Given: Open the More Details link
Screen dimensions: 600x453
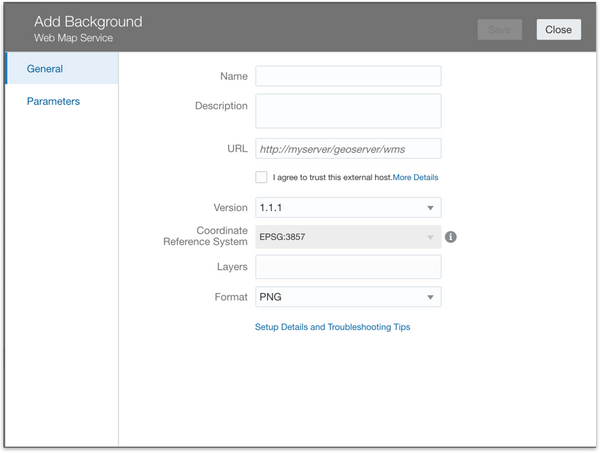Looking at the screenshot, I should pyautogui.click(x=415, y=177).
